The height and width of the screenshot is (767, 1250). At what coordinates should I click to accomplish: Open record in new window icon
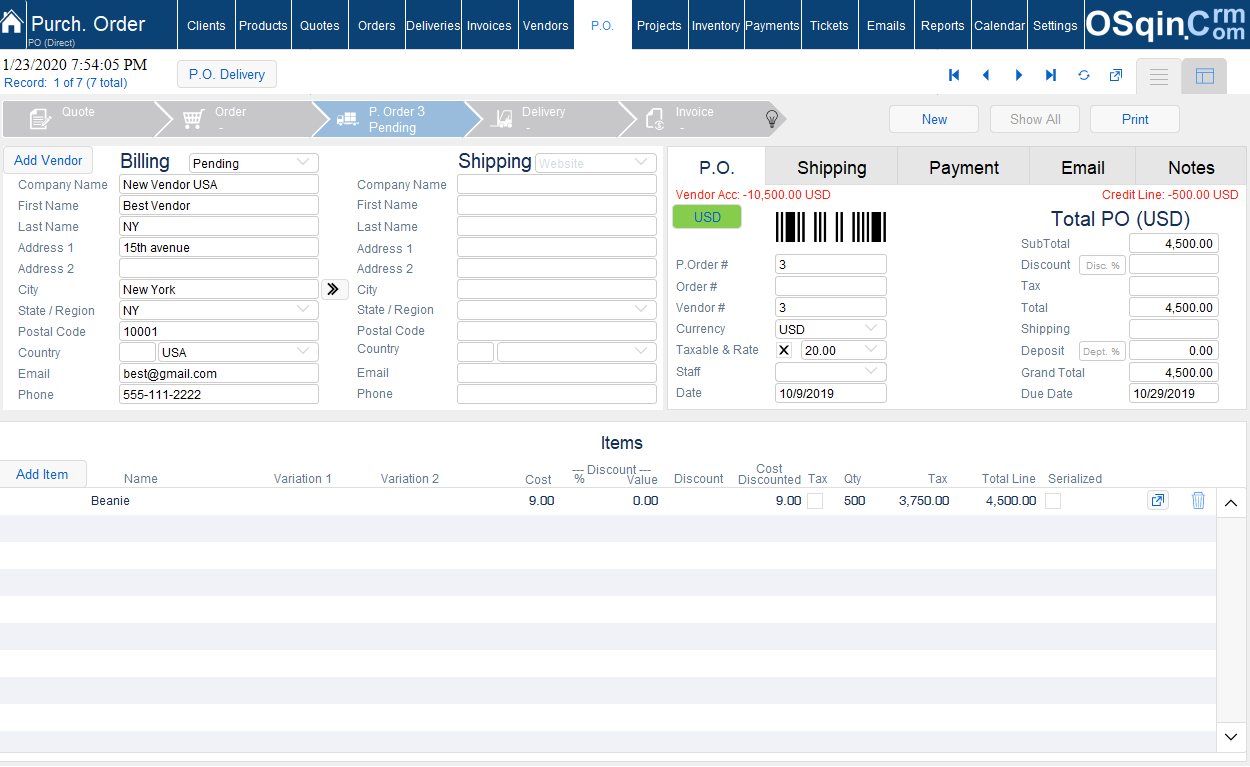point(1116,75)
